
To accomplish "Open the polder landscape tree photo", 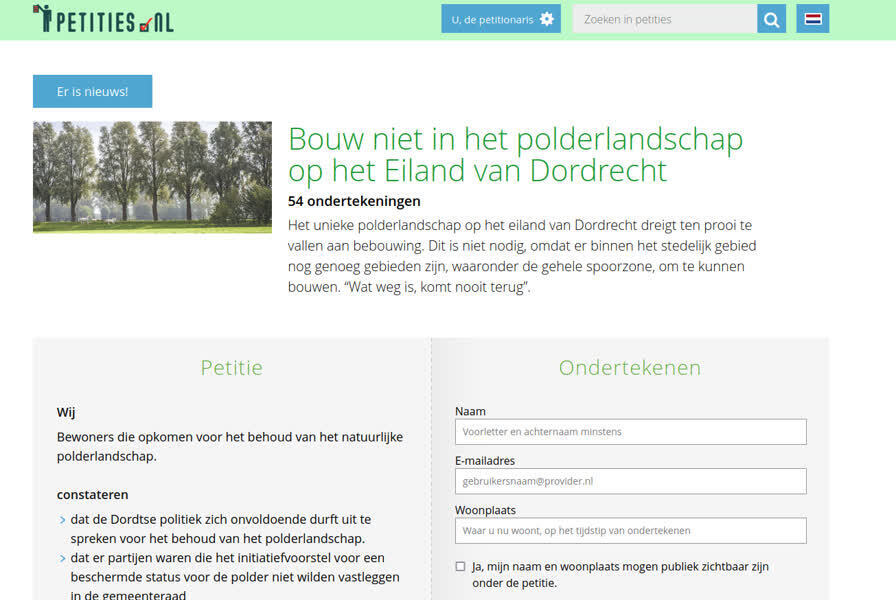I will pos(152,177).
